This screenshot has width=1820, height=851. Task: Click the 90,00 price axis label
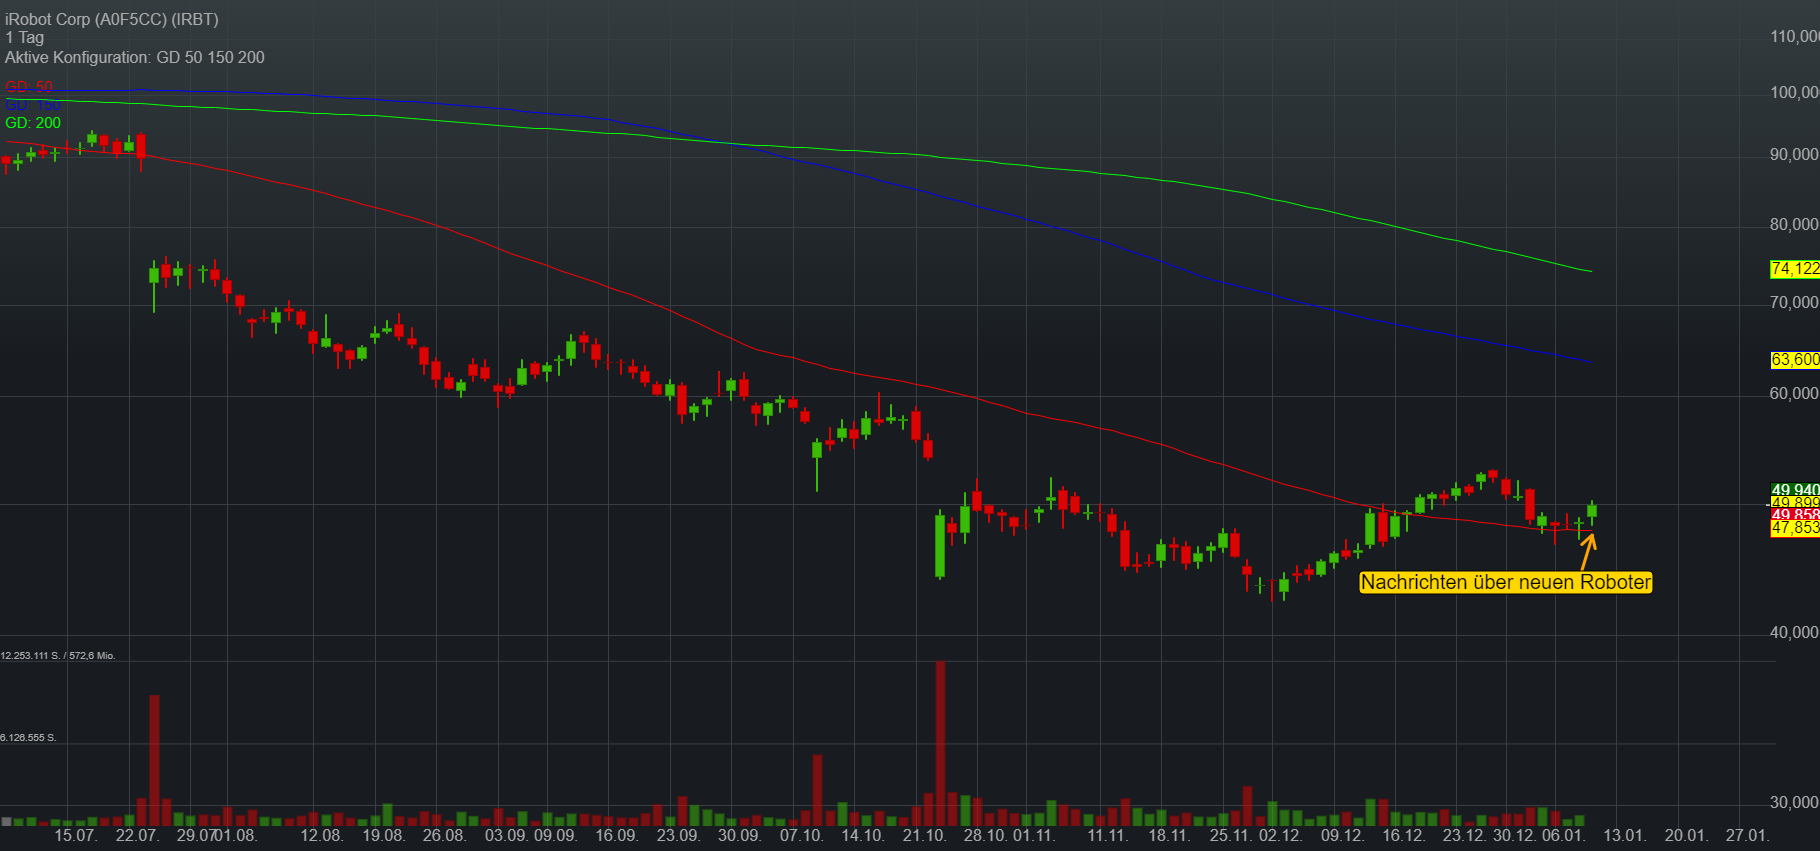(1794, 155)
